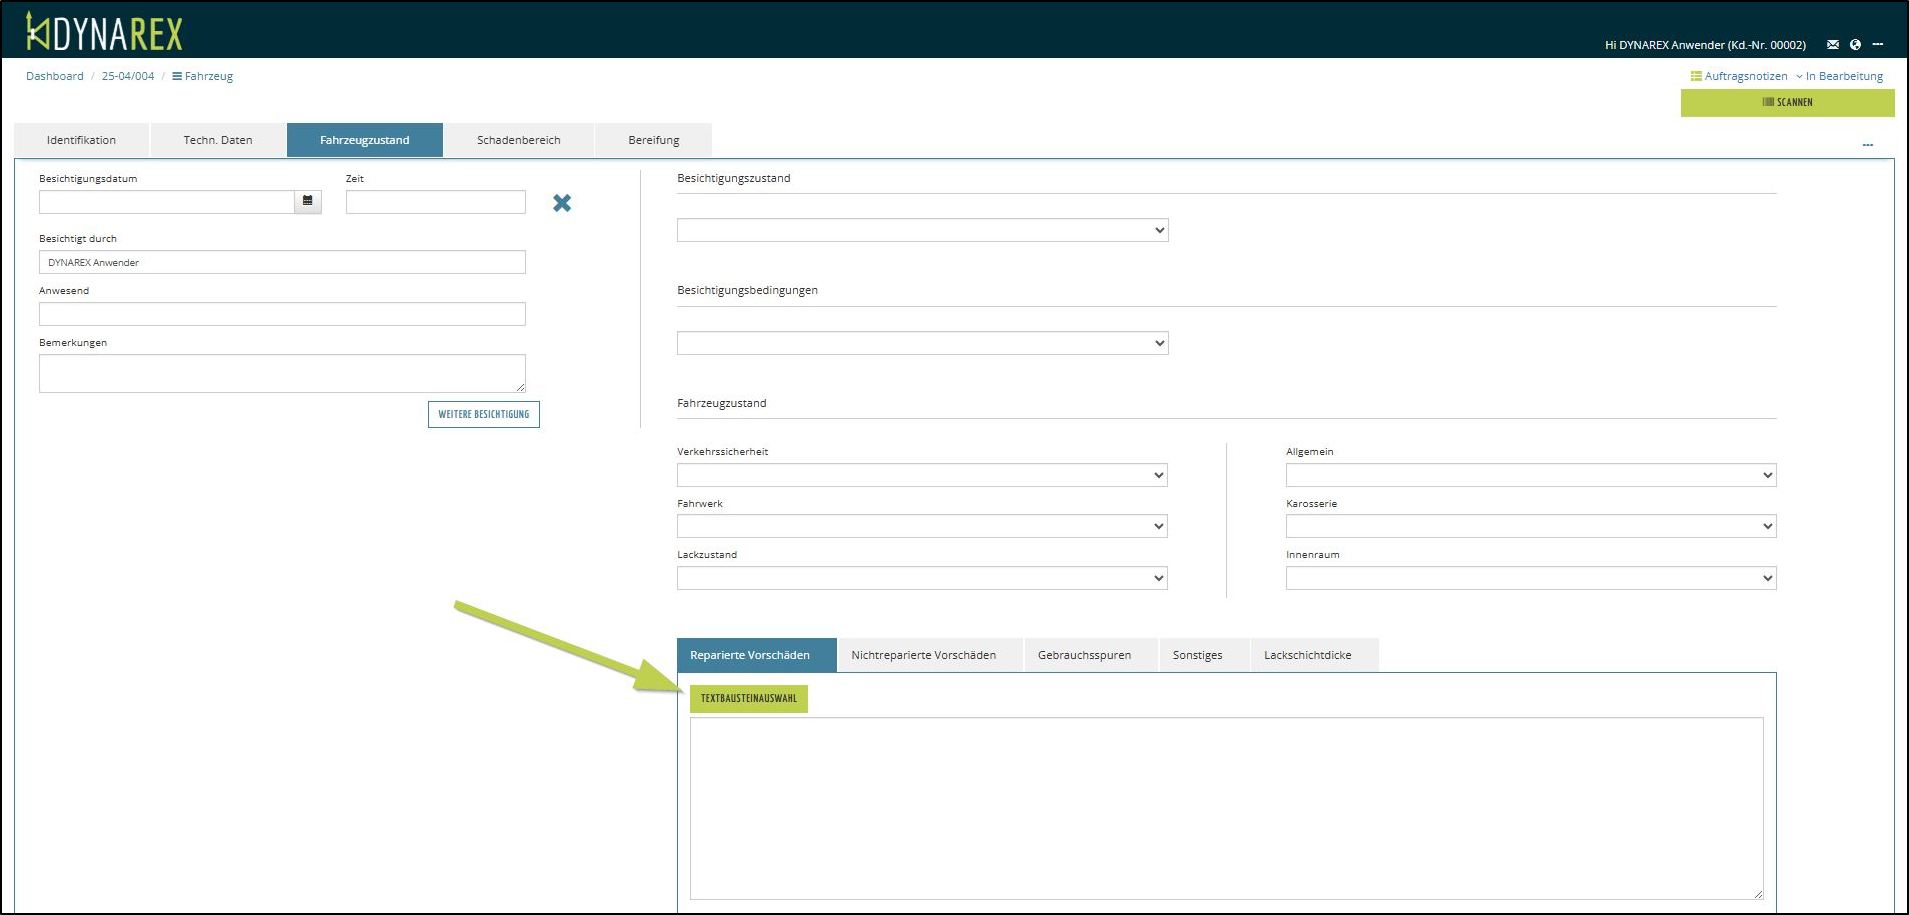Open the Lackschichtdicke tab
Viewport: 1909px width, 915px height.
pos(1307,655)
